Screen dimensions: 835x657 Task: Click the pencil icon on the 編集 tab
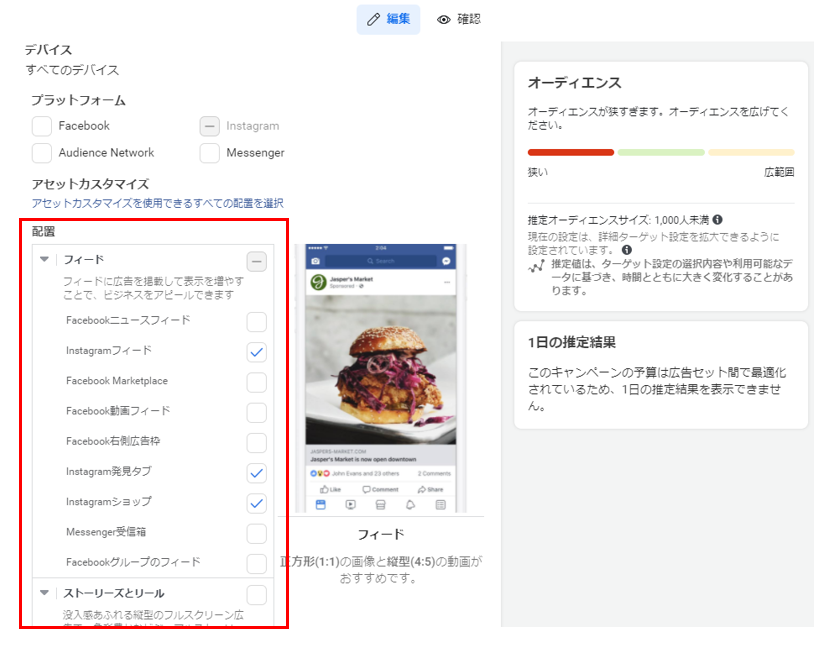click(374, 19)
